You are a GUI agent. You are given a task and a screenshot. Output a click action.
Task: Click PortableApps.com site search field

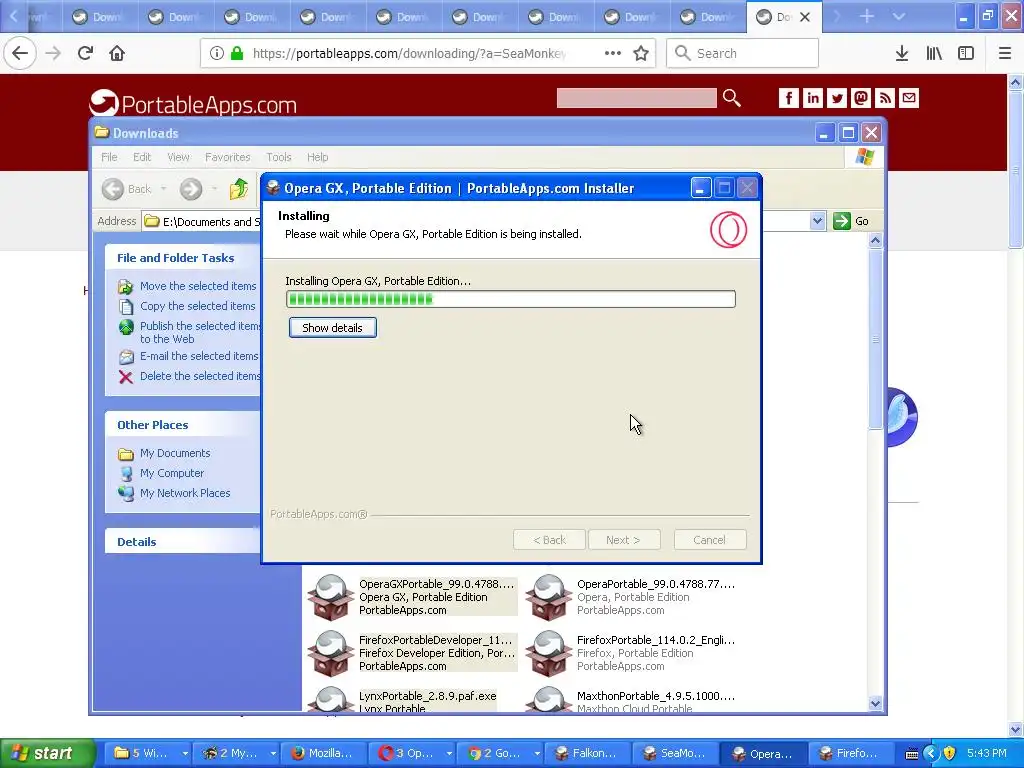pyautogui.click(x=636, y=98)
